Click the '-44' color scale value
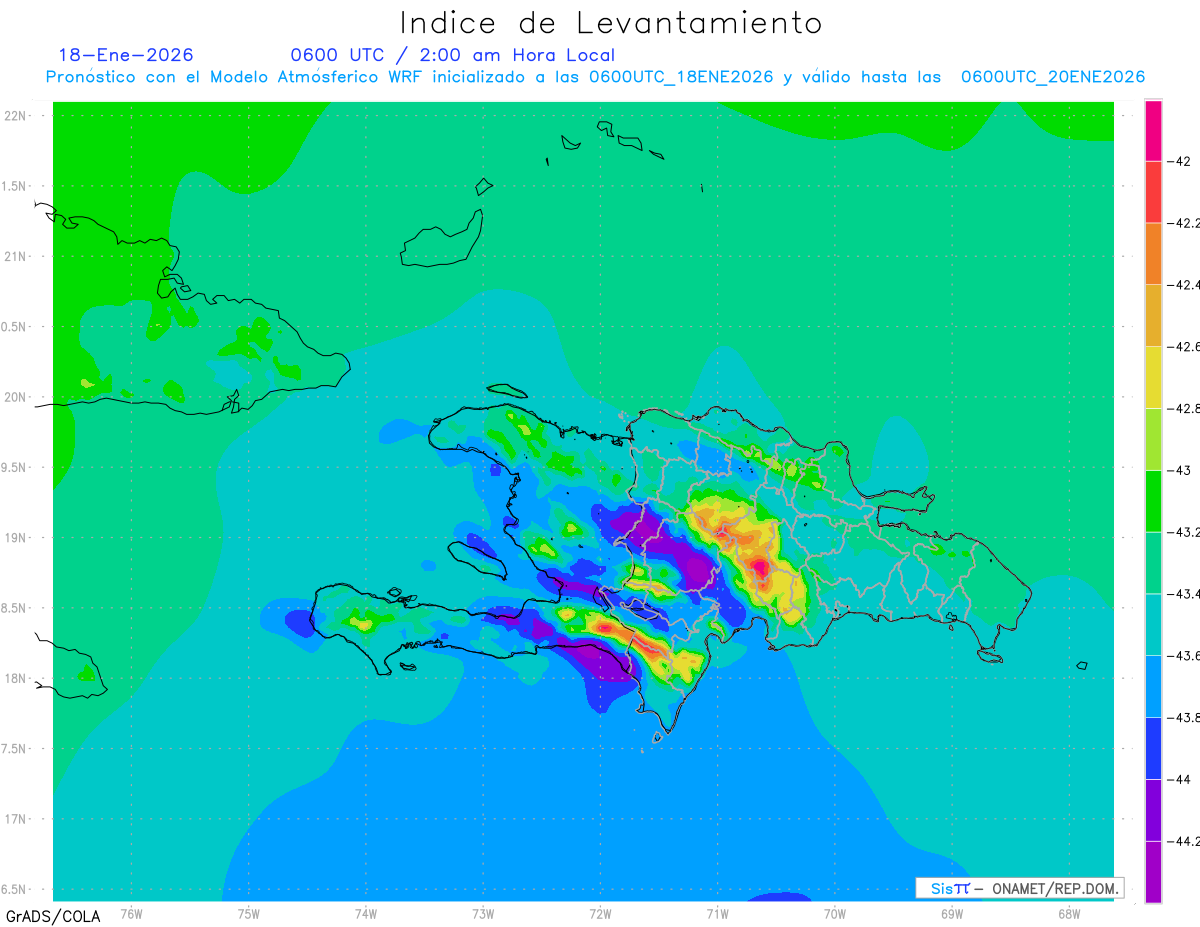This screenshot has width=1200, height=927. [x=1178, y=779]
